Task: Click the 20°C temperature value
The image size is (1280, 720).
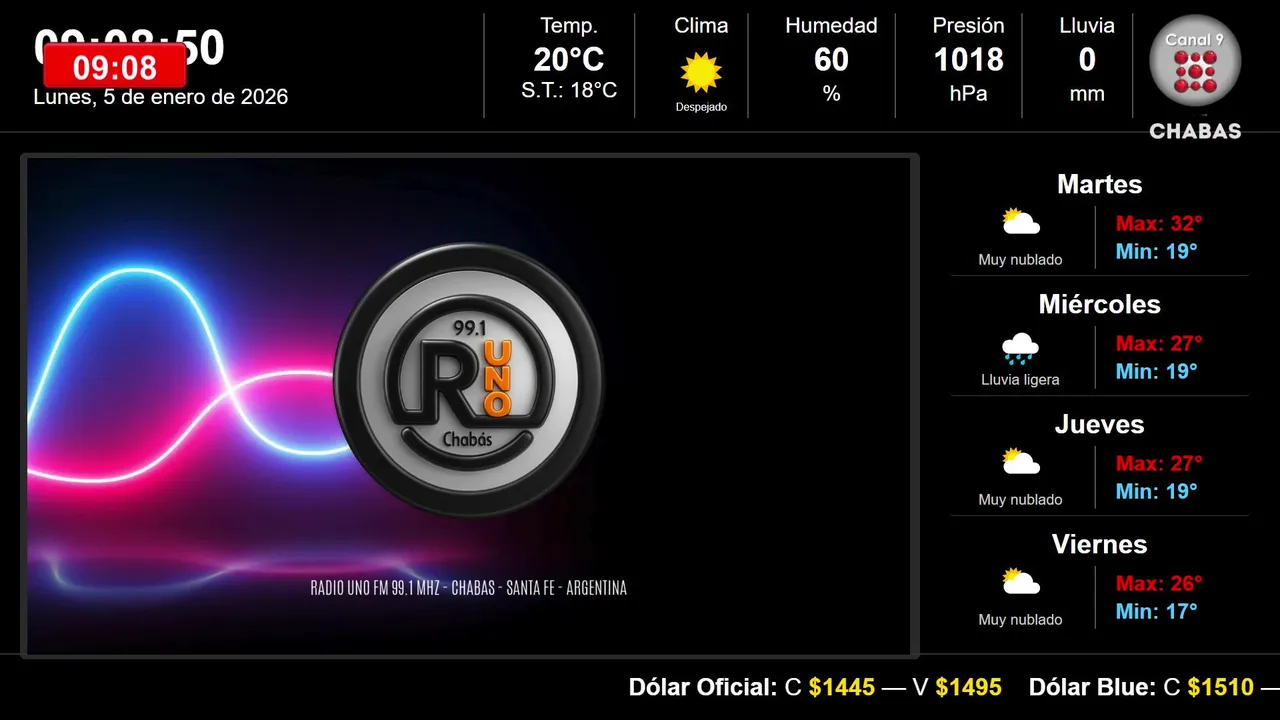Action: [x=569, y=60]
